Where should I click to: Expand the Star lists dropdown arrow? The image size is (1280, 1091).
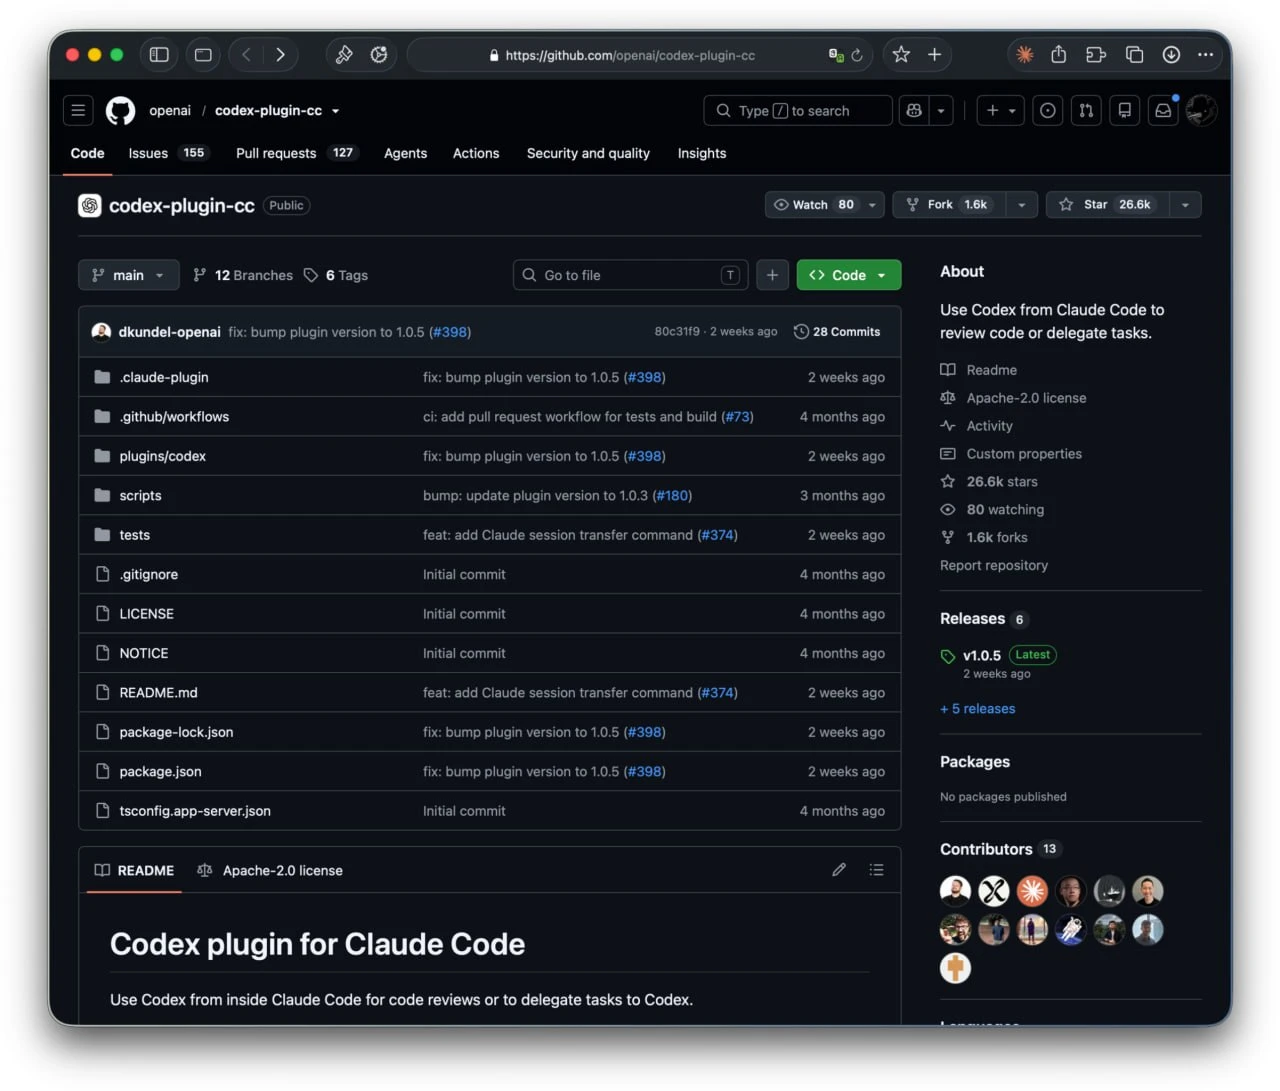pyautogui.click(x=1185, y=205)
